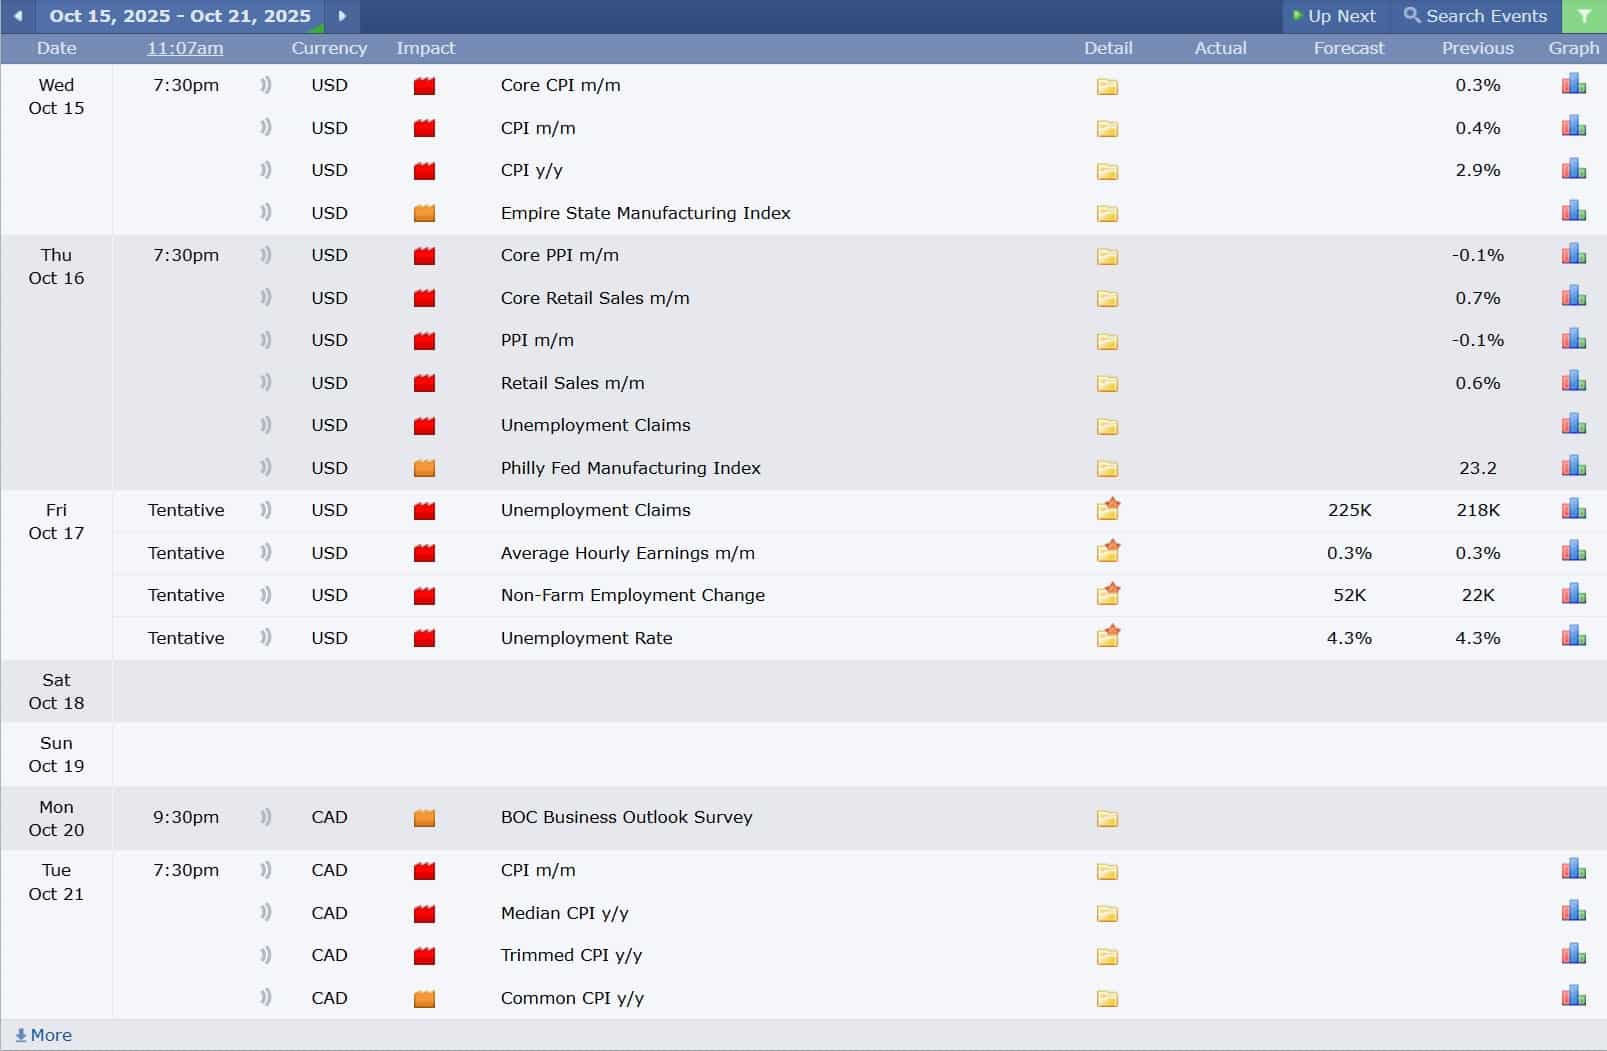Toggle alert for Non-Farm Employment Change

coord(265,595)
